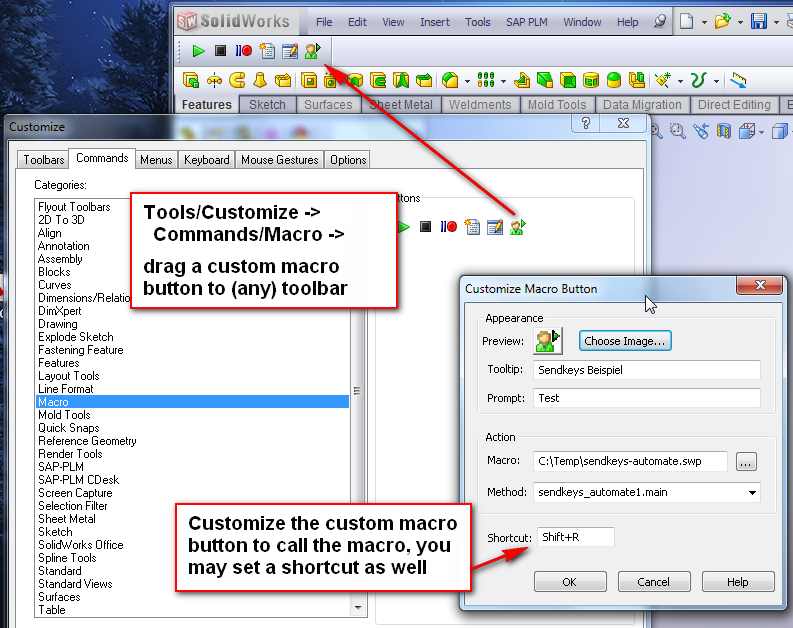The width and height of the screenshot is (793, 628).
Task: Click the Curves toolbar icon
Action: [x=699, y=80]
